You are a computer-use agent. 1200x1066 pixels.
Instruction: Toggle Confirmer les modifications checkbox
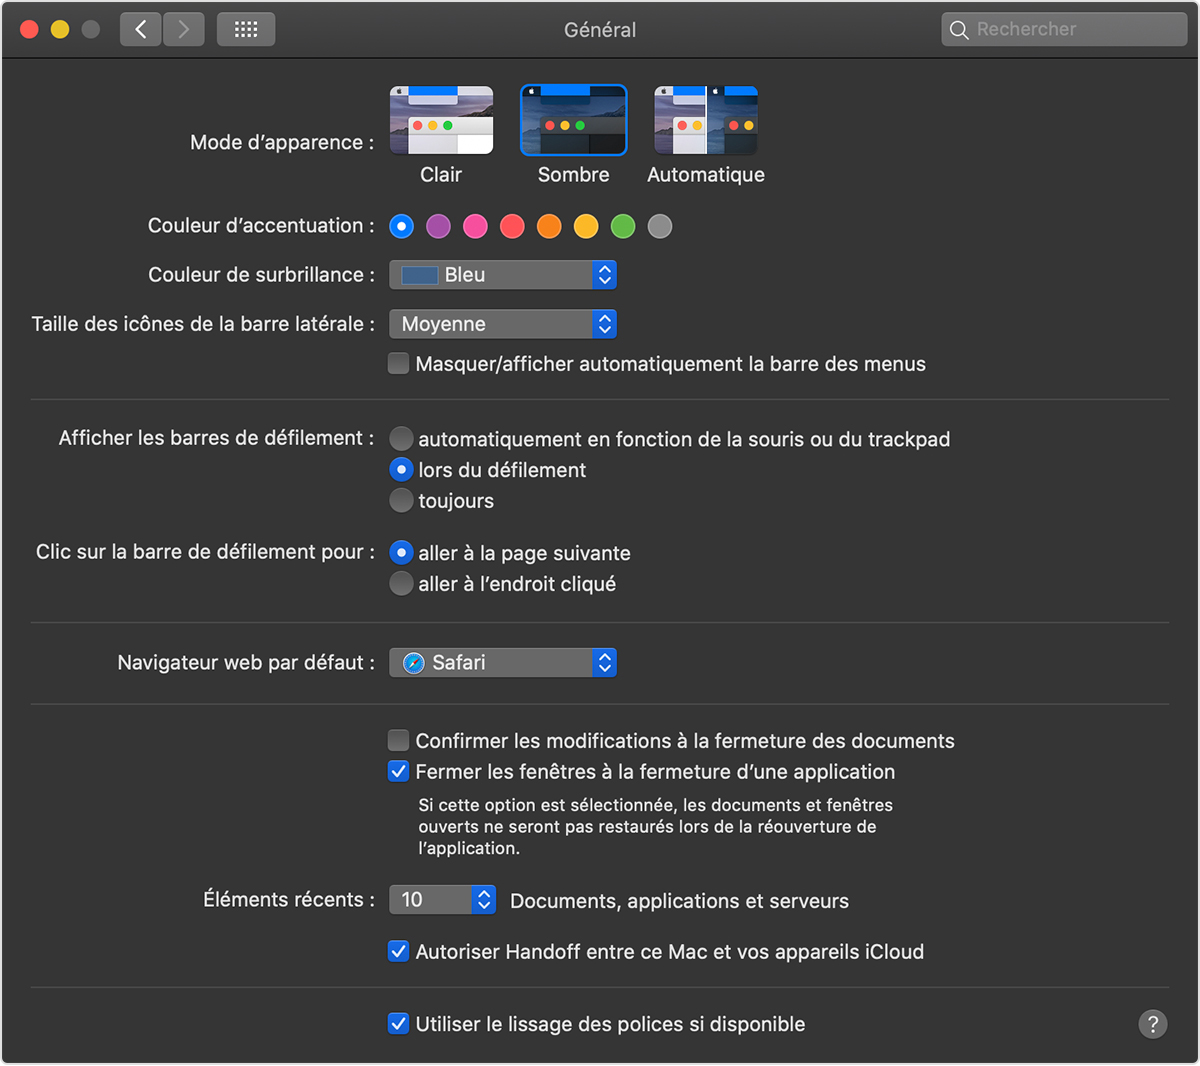click(399, 741)
